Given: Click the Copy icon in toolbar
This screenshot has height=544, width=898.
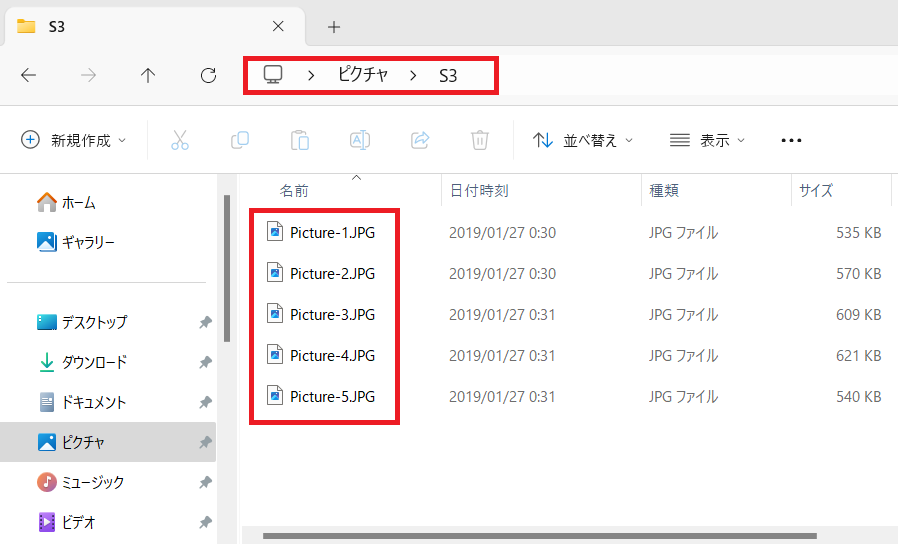Looking at the screenshot, I should pyautogui.click(x=240, y=140).
